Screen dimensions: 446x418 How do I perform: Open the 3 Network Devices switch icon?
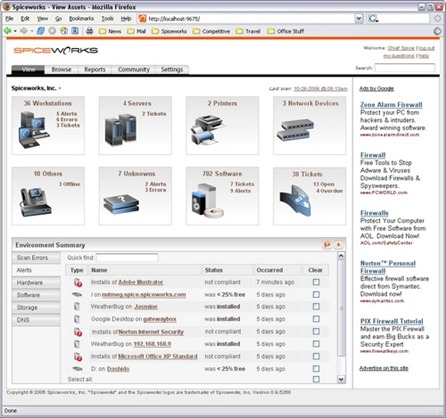295,130
